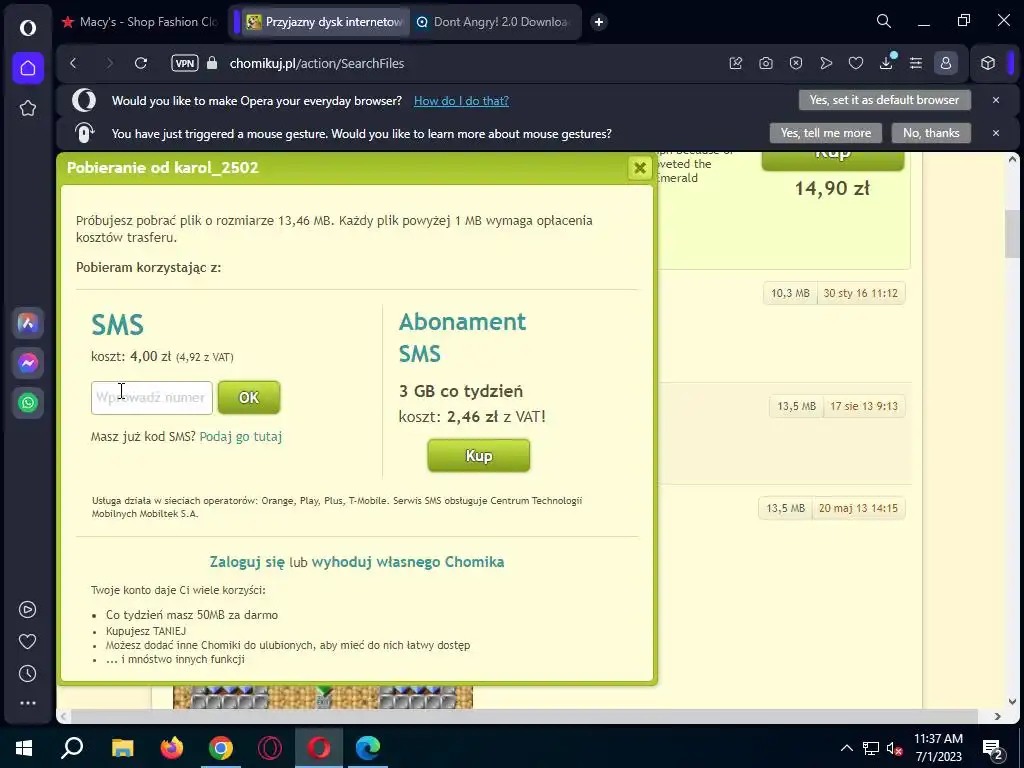The width and height of the screenshot is (1024, 768).
Task: Open the profile account icon
Action: point(946,63)
